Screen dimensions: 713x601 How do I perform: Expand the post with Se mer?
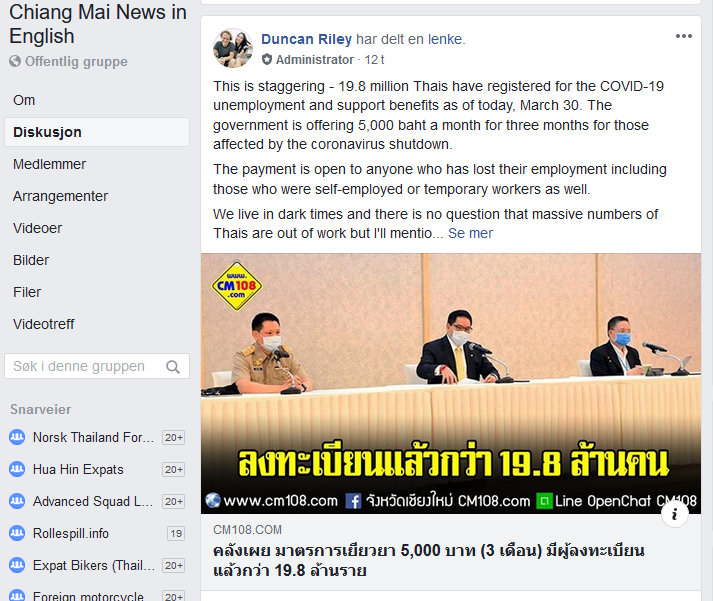coord(470,233)
